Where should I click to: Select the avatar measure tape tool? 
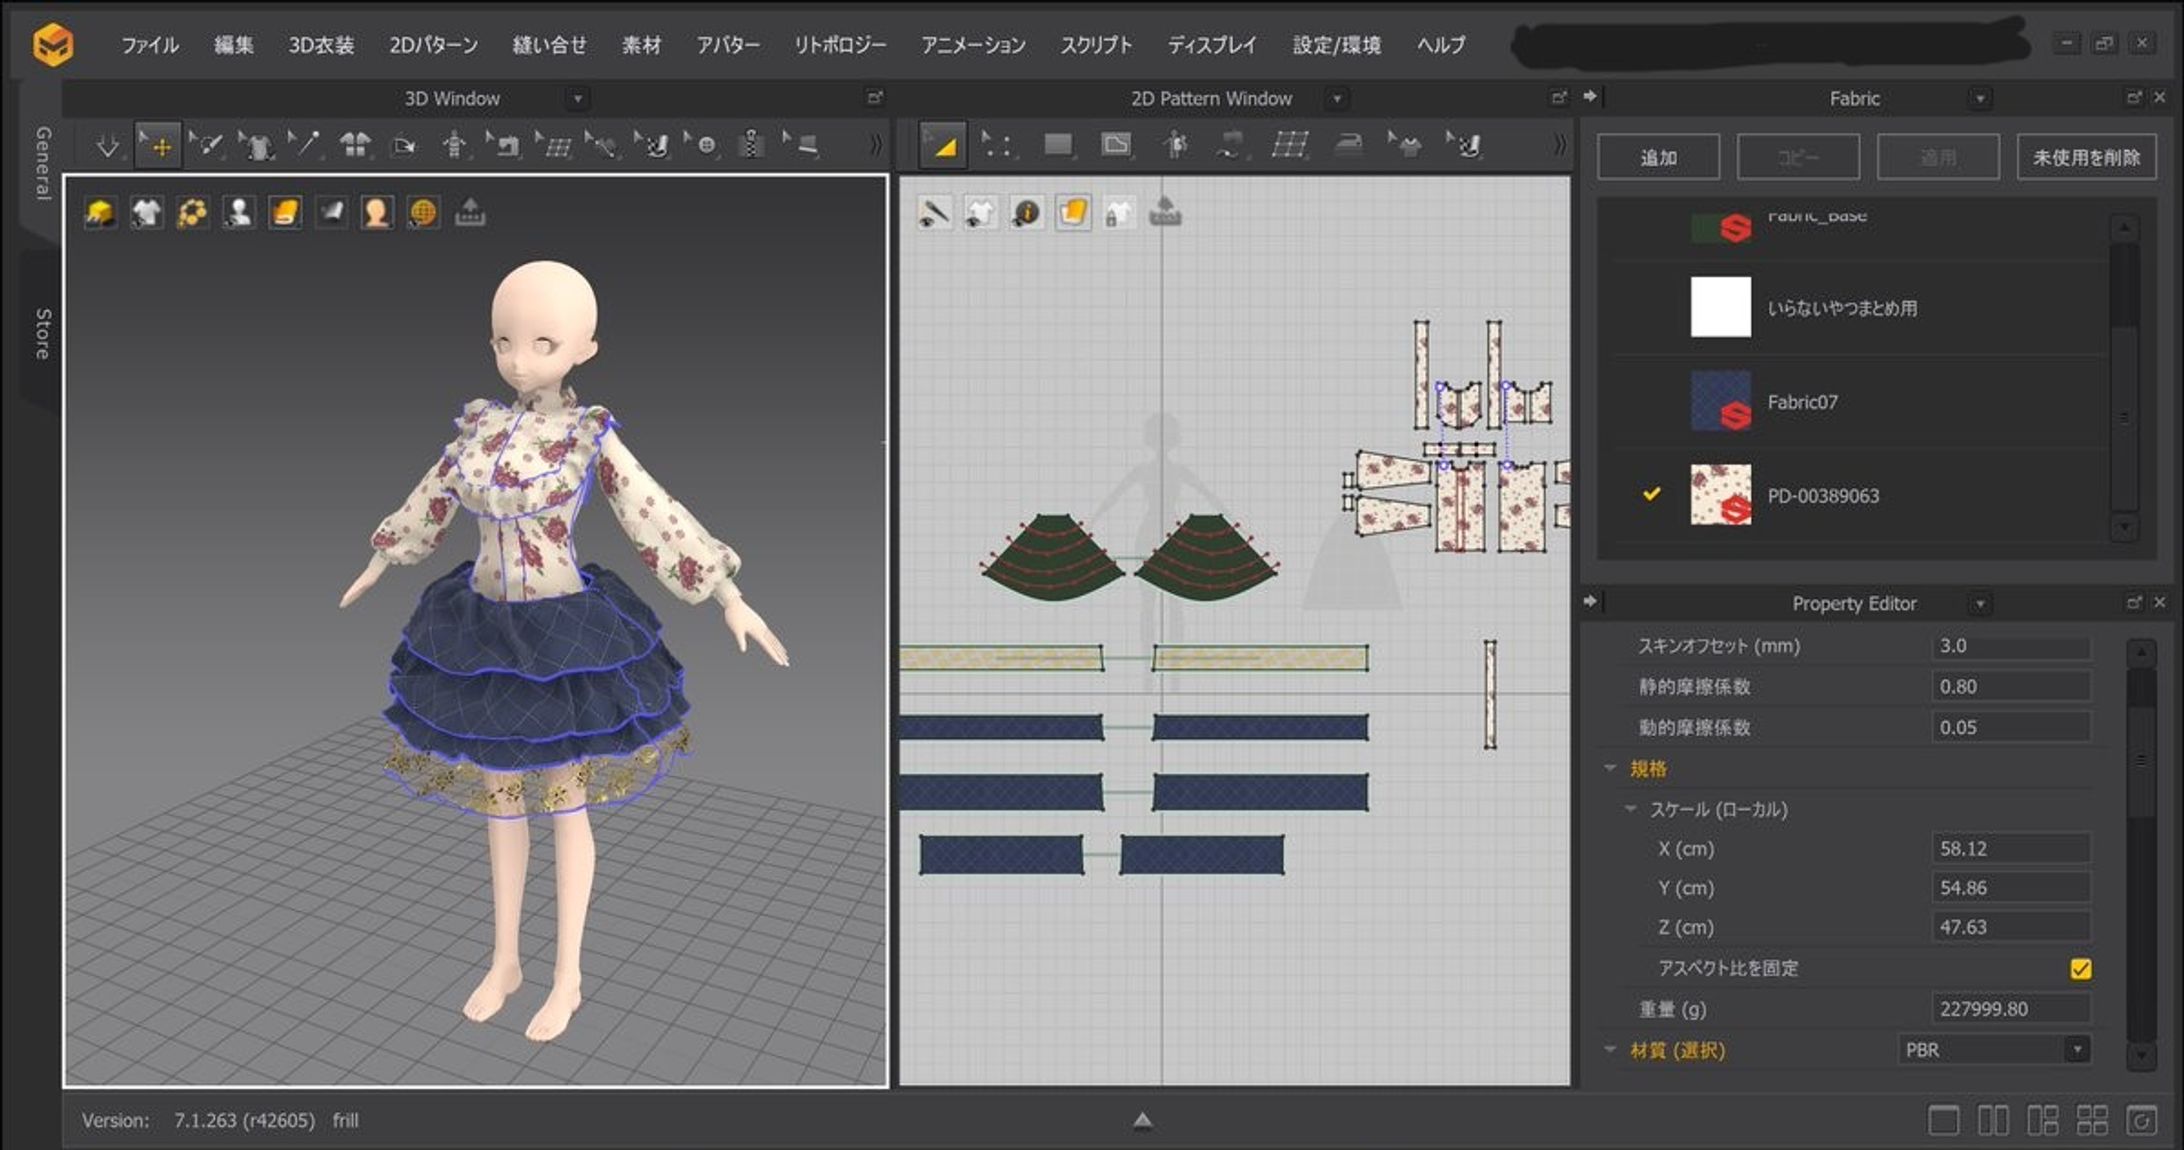tap(455, 146)
